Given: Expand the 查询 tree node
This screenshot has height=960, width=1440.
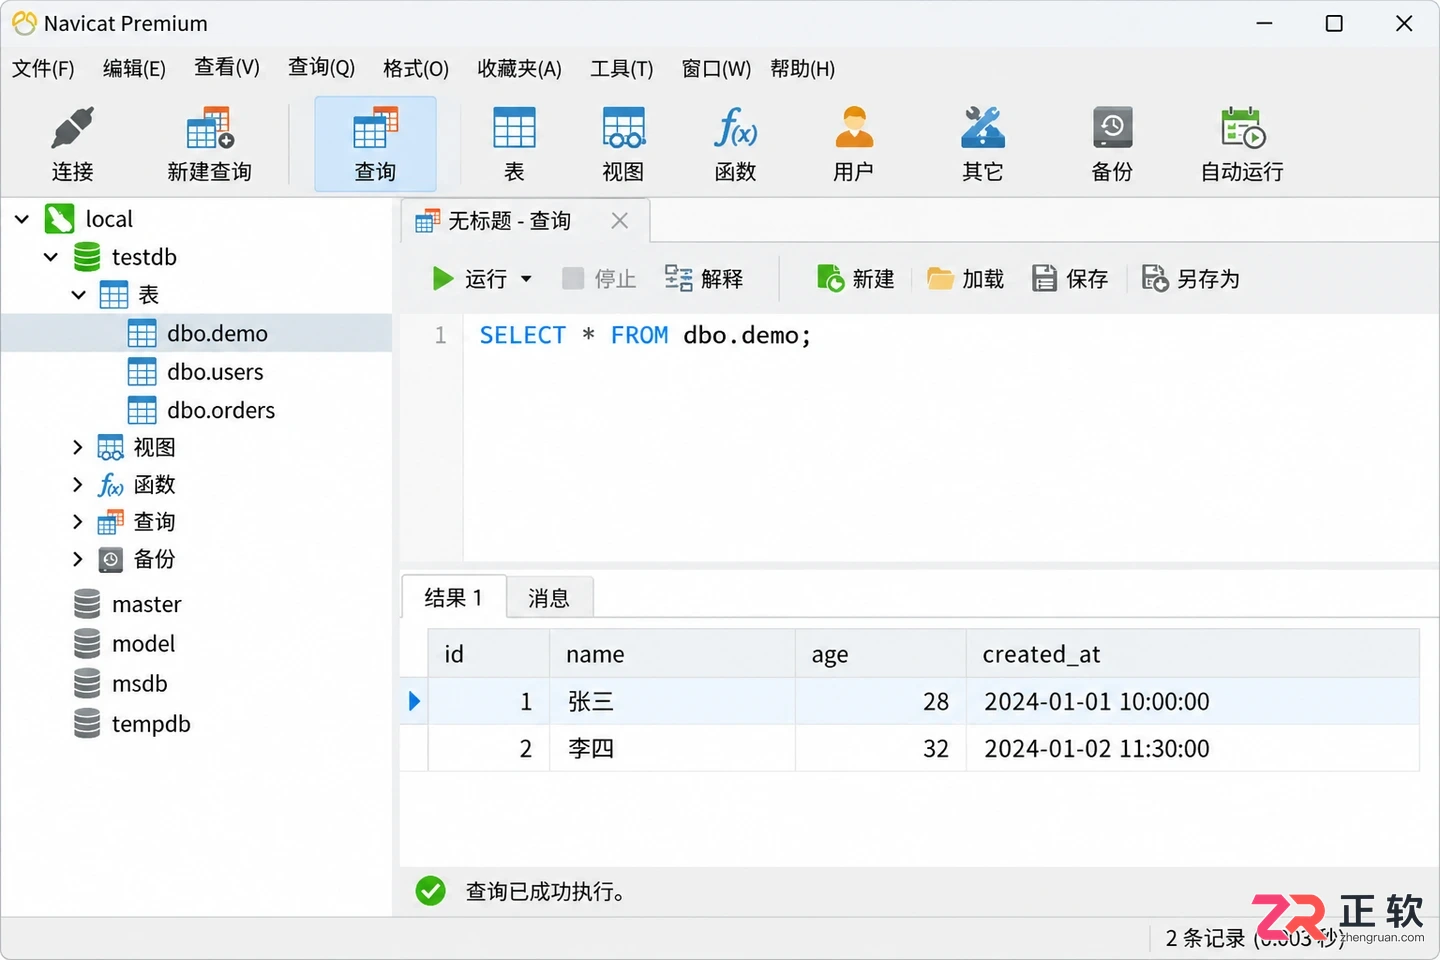Looking at the screenshot, I should [78, 521].
